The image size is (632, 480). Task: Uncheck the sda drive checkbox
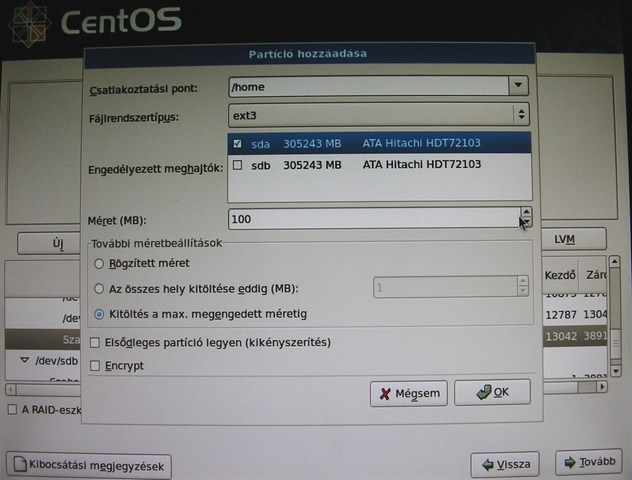coord(237,144)
